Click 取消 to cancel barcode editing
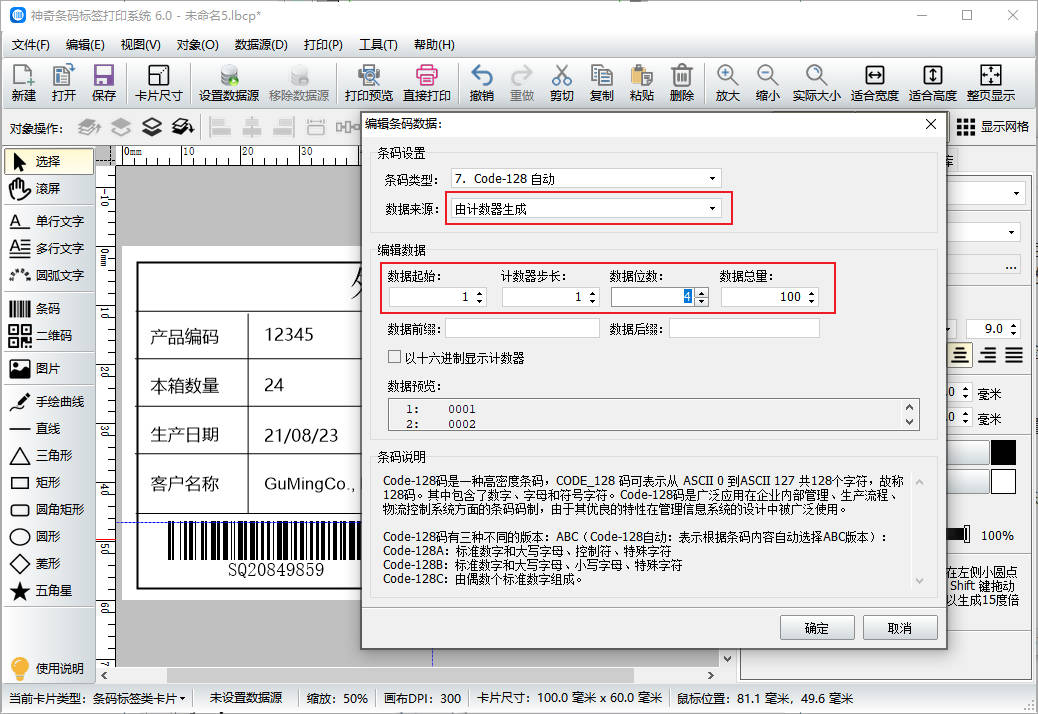This screenshot has height=714, width=1038. 899,627
